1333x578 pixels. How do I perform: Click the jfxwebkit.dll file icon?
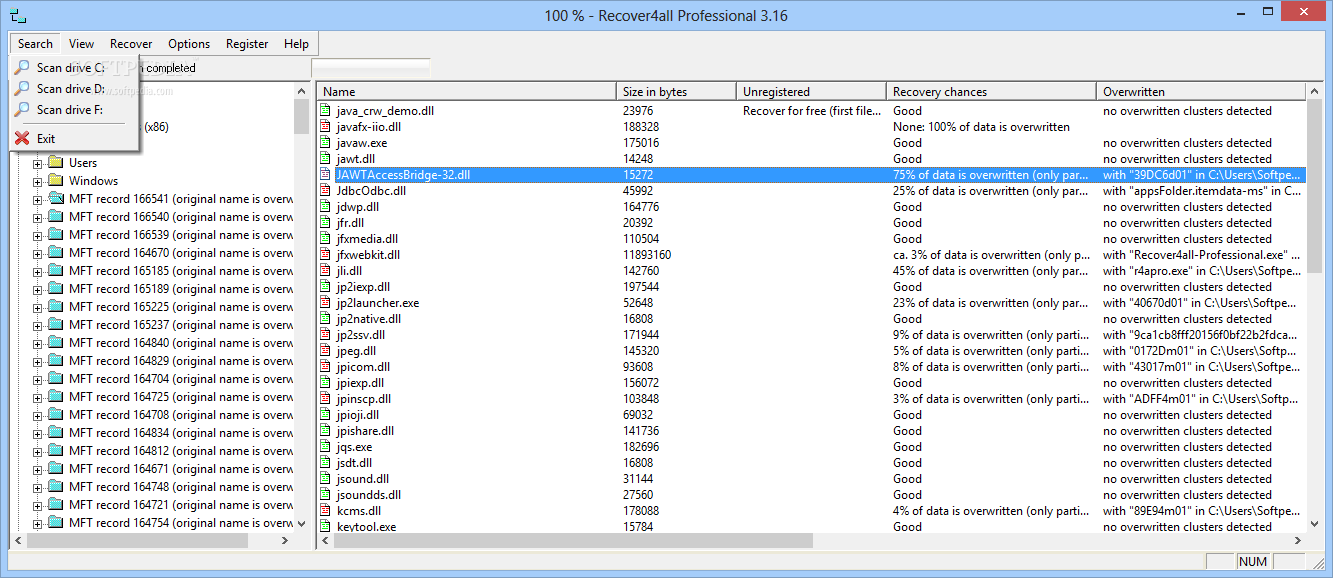coord(324,255)
